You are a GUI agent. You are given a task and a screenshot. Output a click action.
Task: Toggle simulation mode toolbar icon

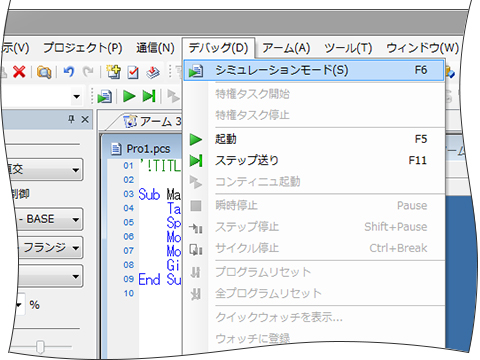pos(104,97)
